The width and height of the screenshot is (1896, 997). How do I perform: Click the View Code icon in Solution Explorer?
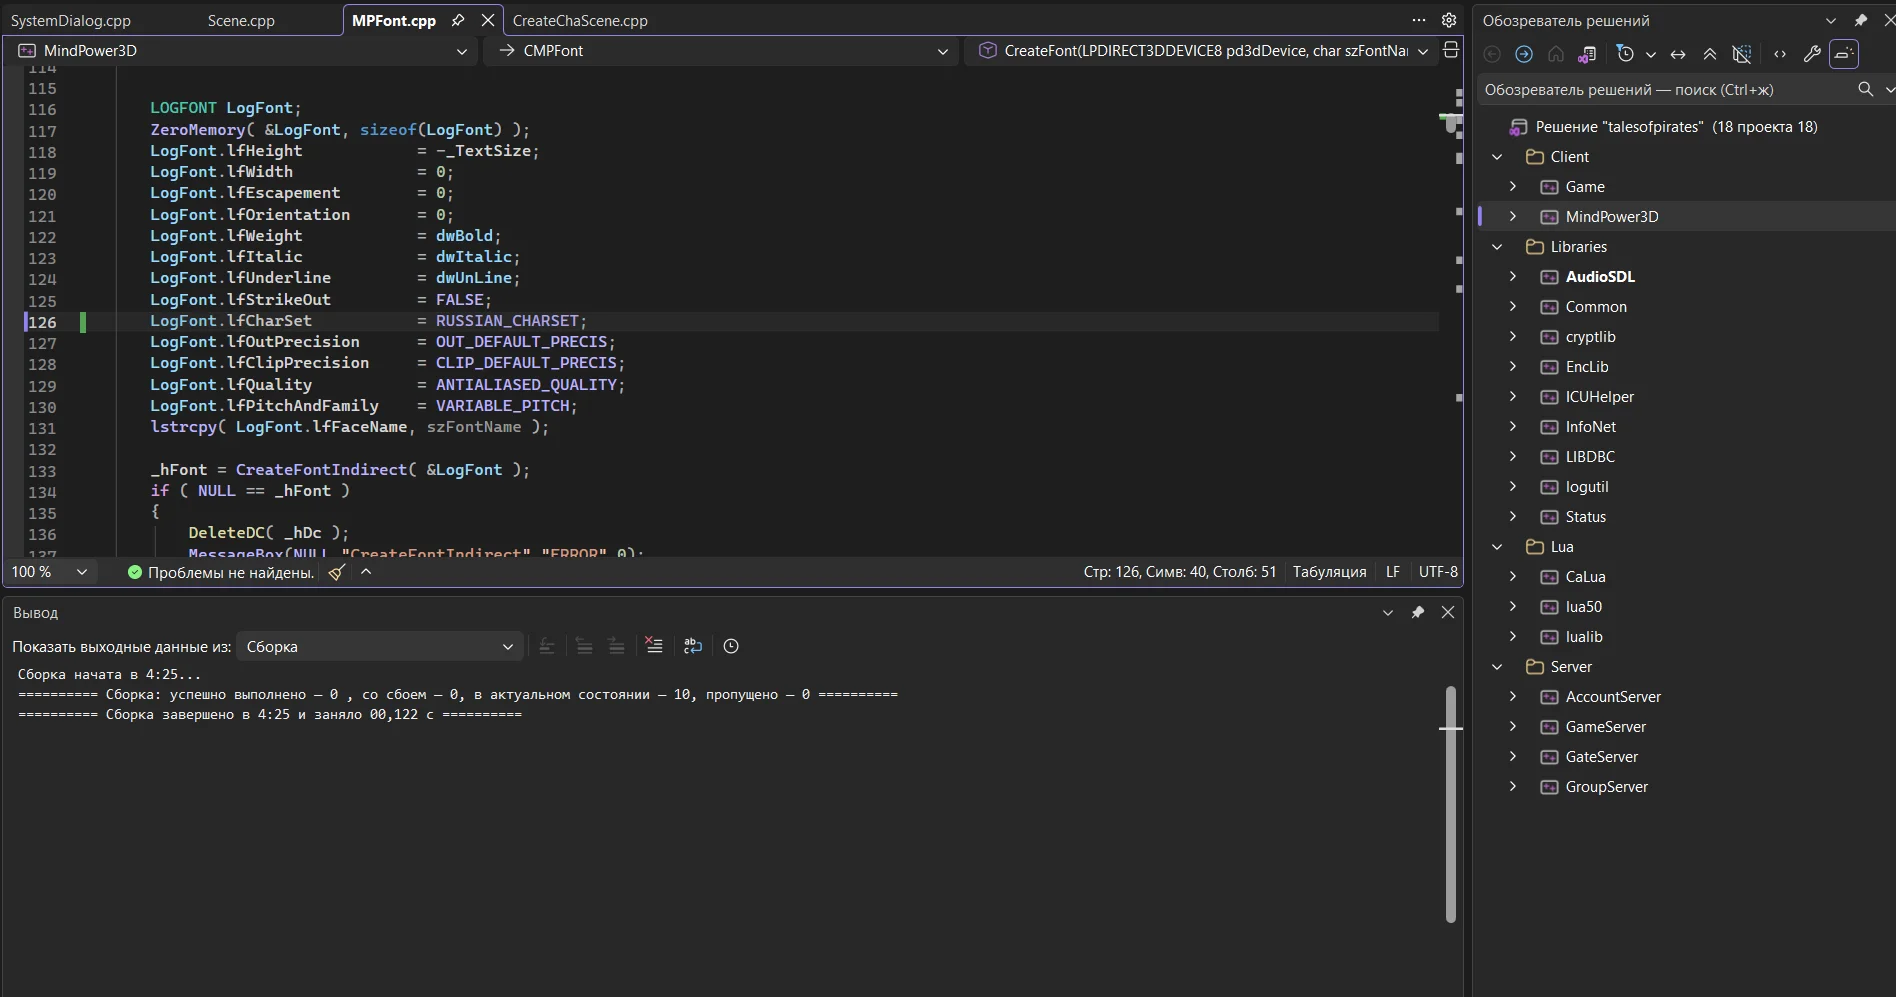pyautogui.click(x=1780, y=54)
